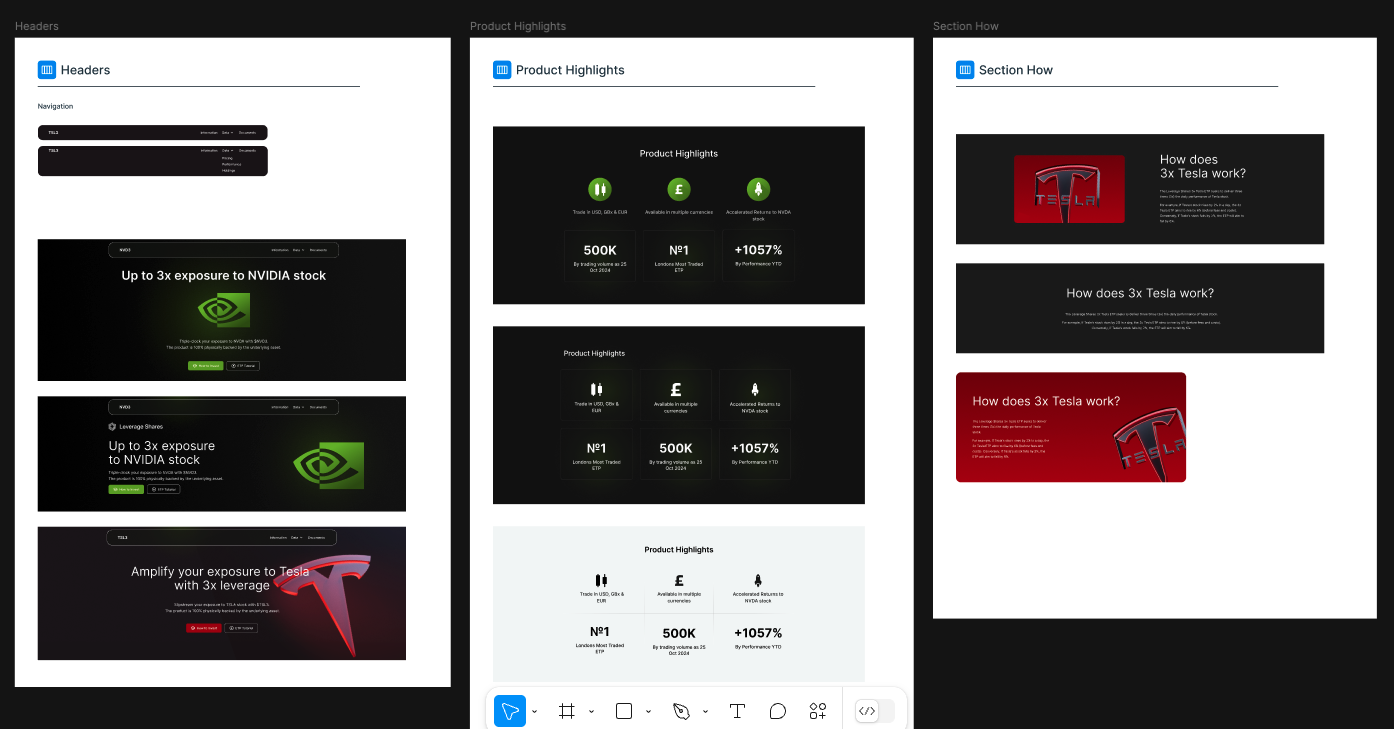Click the red button in Tesla hero

(203, 628)
